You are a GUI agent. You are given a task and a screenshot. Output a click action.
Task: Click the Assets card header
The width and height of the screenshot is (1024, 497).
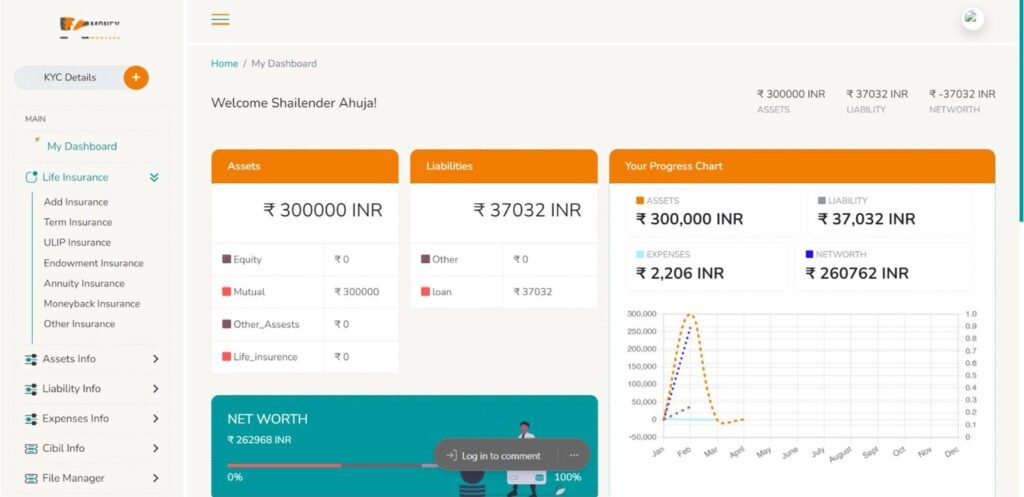[305, 167]
